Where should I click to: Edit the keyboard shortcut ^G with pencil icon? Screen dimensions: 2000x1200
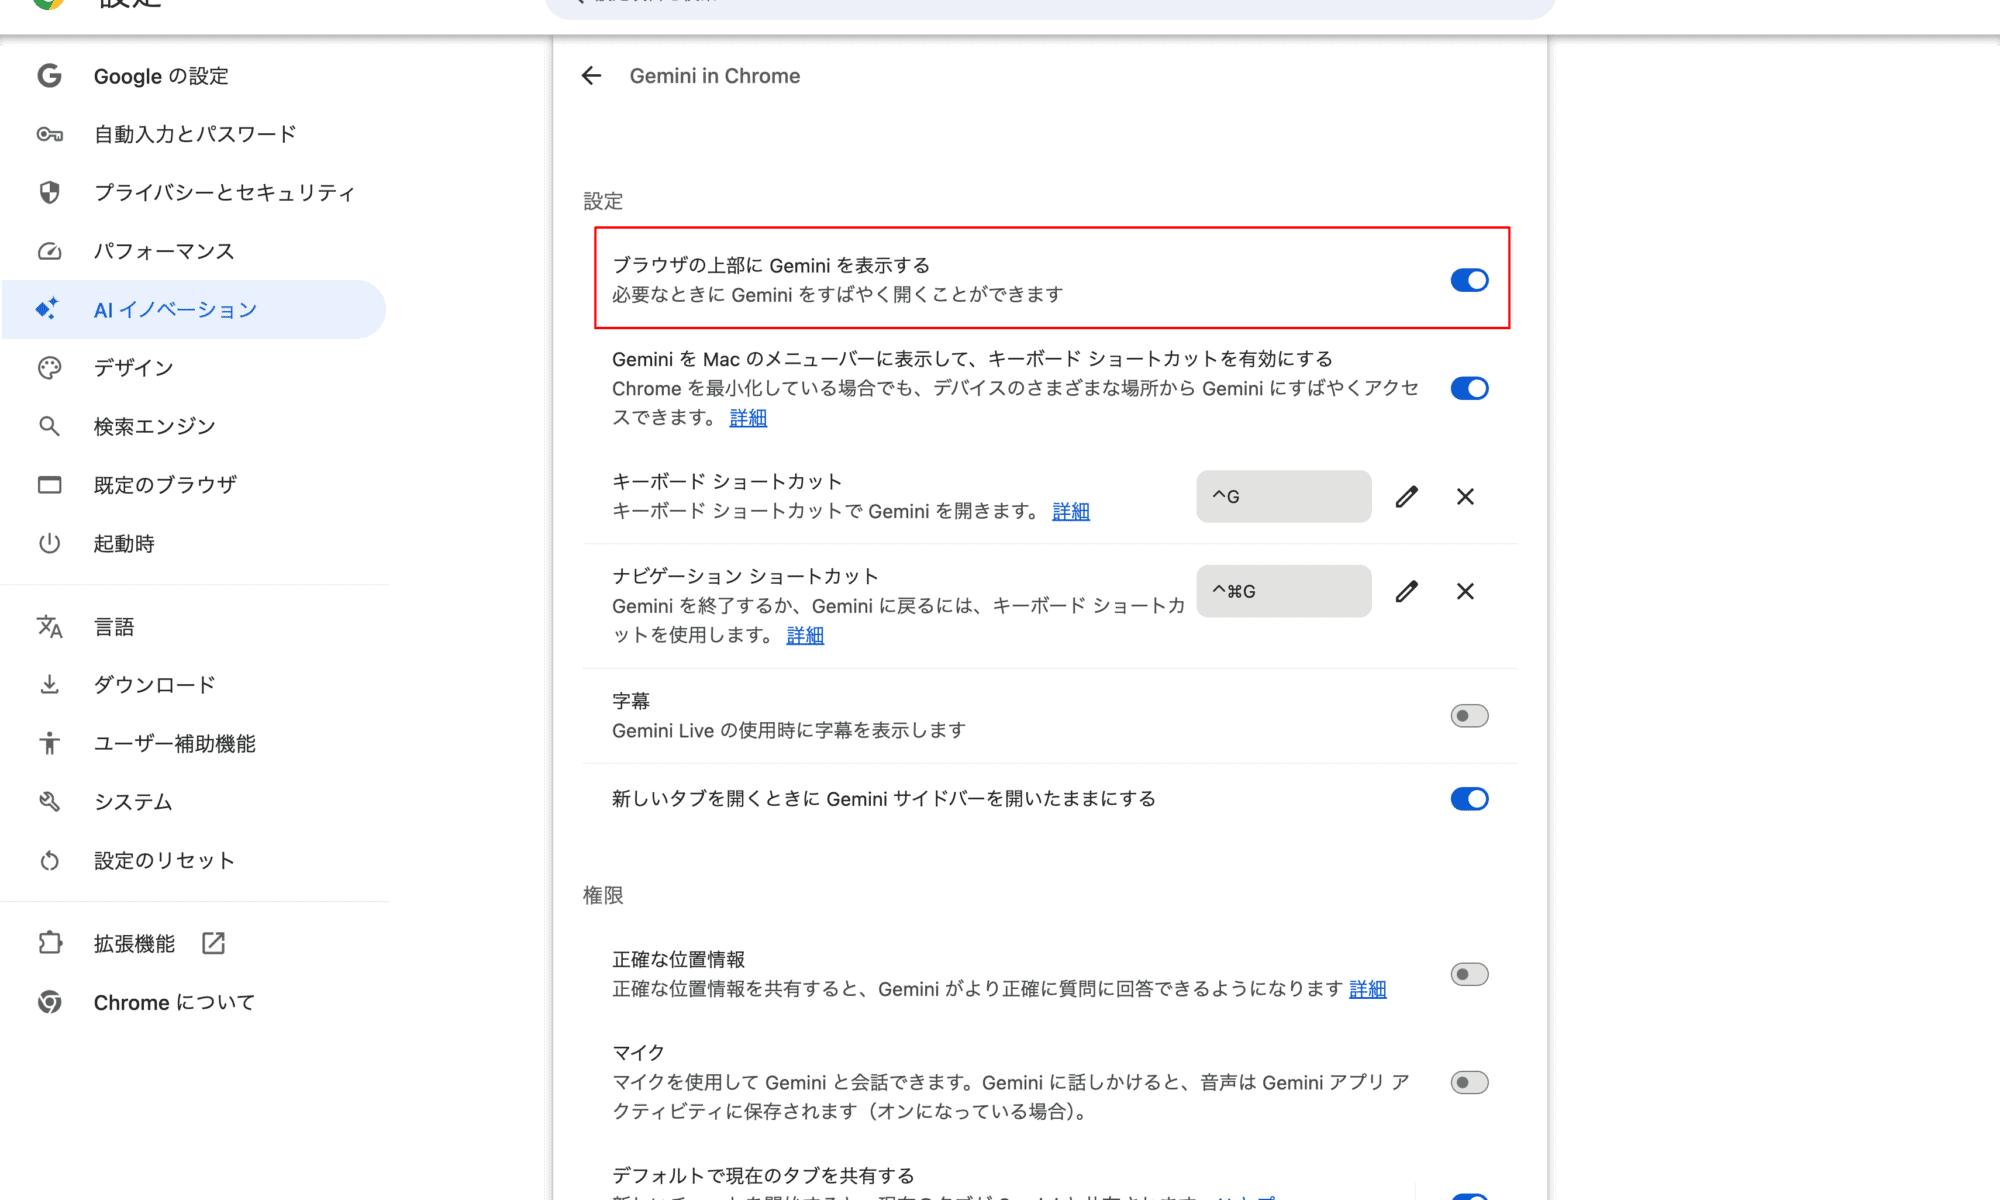pos(1407,496)
